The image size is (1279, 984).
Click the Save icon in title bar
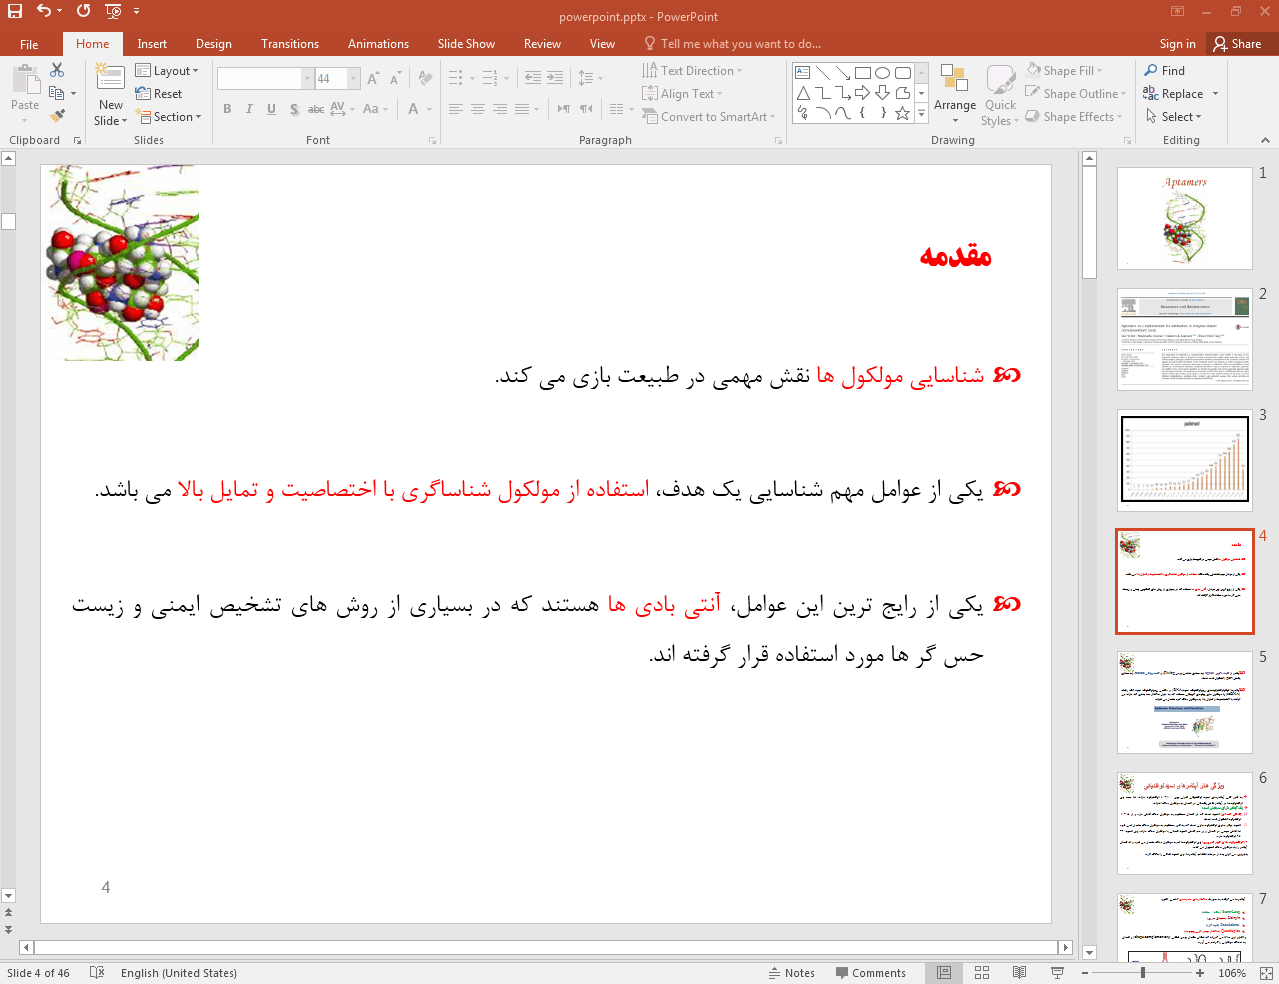coord(15,11)
